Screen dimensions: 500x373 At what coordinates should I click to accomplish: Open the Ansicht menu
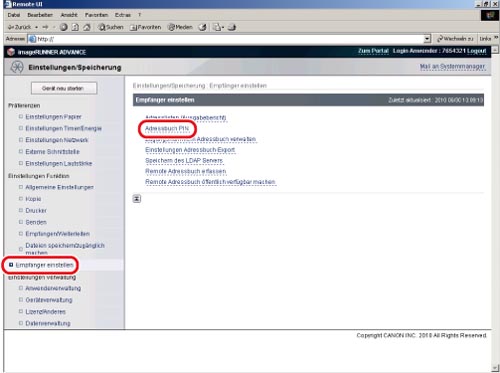point(69,15)
